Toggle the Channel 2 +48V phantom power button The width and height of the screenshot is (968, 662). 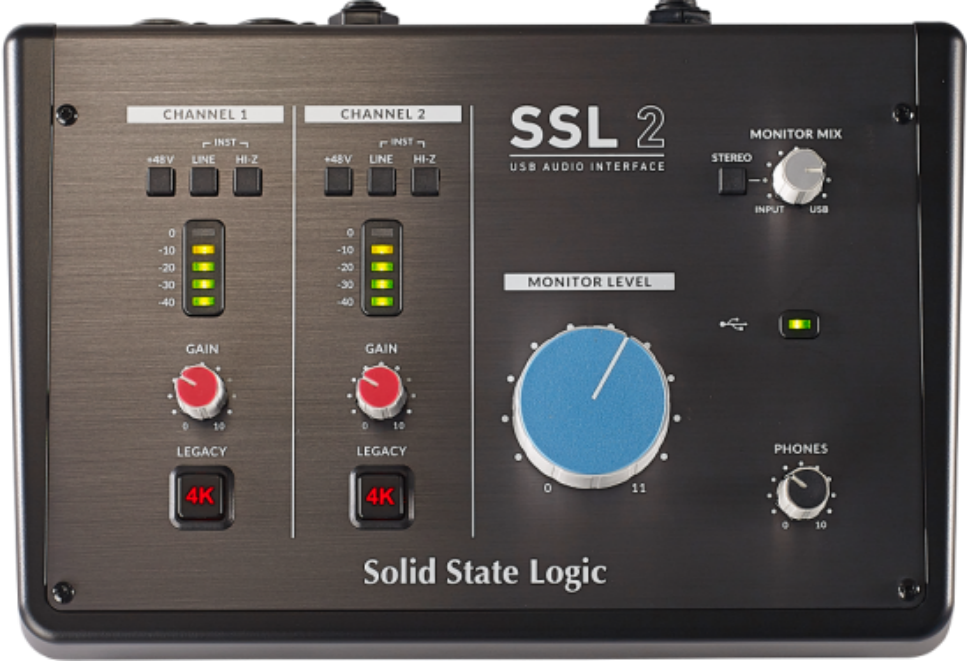point(338,182)
